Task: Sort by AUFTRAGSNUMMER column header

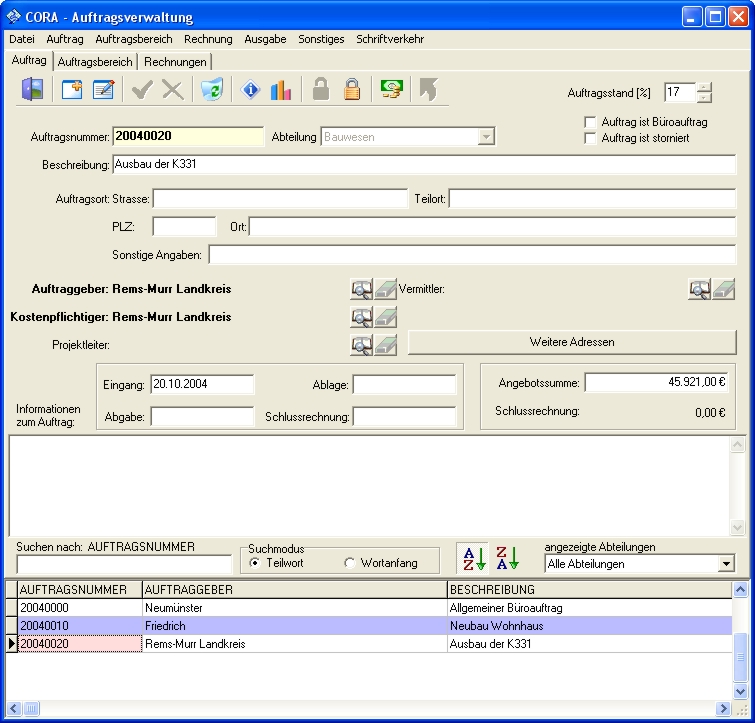Action: pos(79,590)
